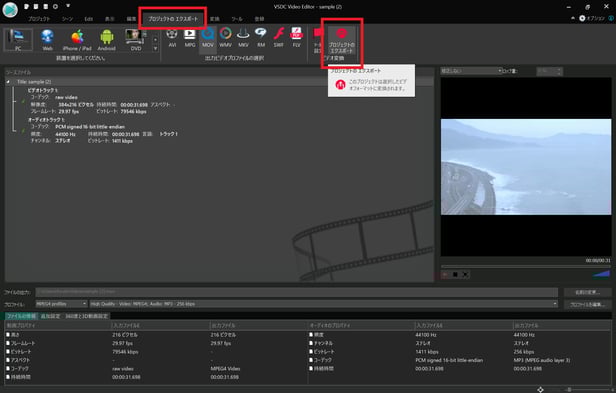
Task: Click the stop button under the preview
Action: (455, 275)
